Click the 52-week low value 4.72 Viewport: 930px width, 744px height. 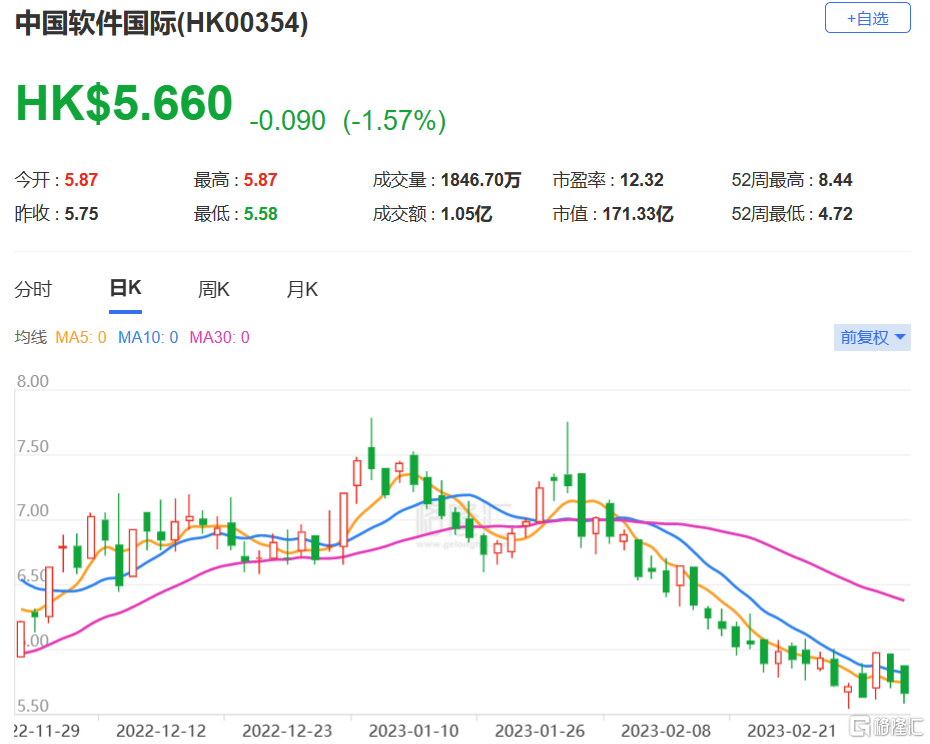tap(835, 214)
